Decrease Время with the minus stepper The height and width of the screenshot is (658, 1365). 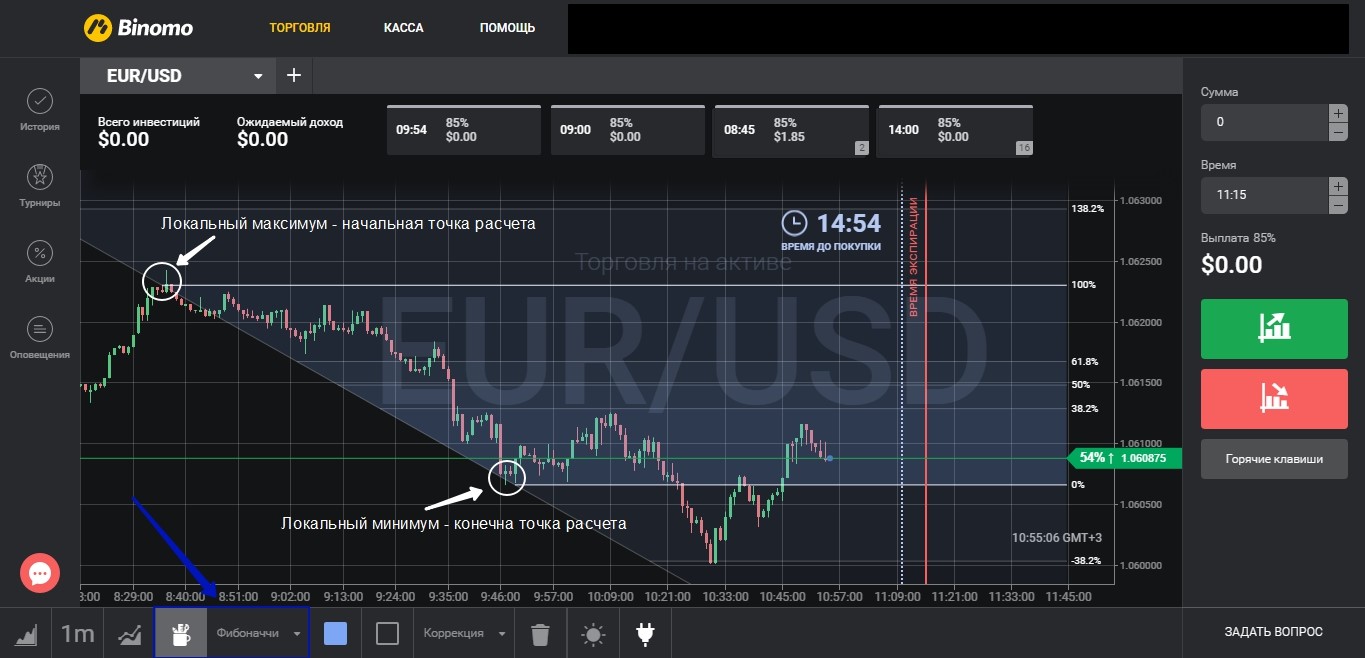pos(1338,205)
